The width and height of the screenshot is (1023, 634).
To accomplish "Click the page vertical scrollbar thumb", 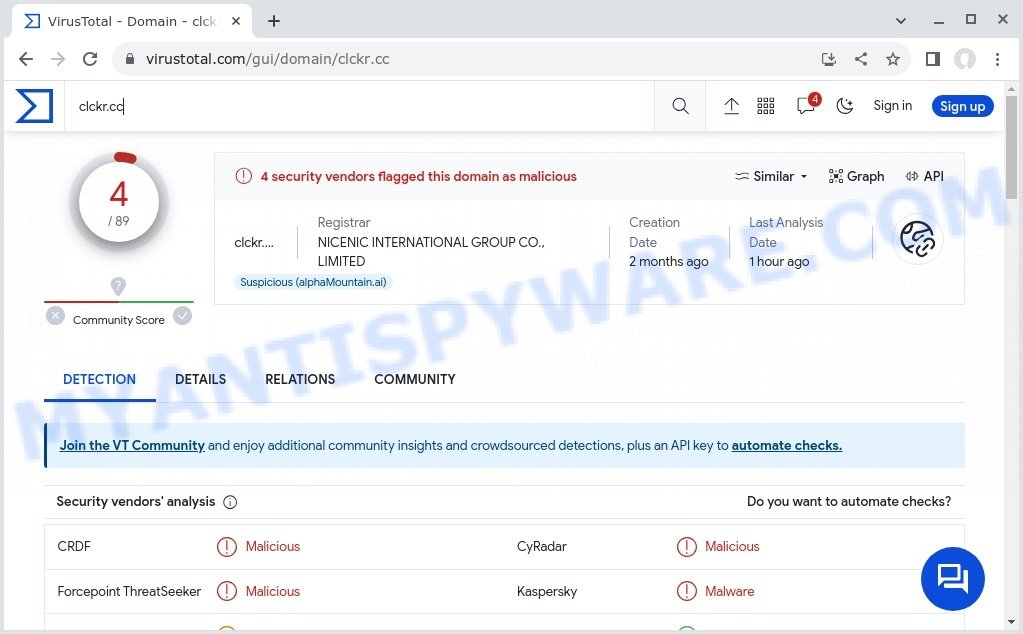I will pos(1011,147).
